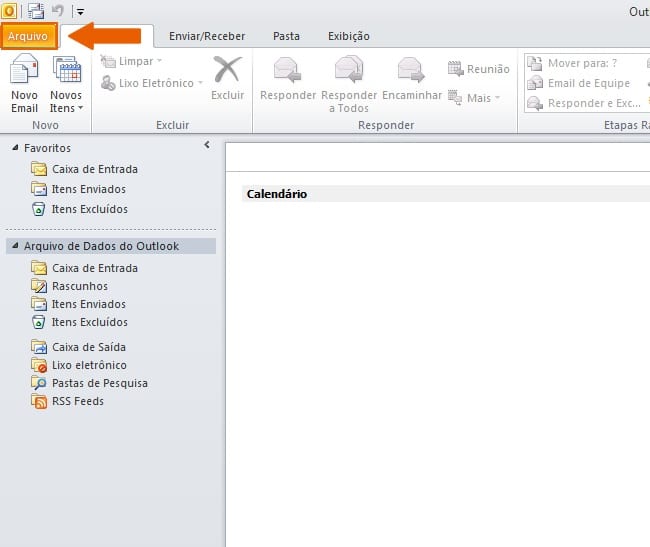Image resolution: width=650 pixels, height=547 pixels.
Task: Minimize the folder navigation pane
Action: (x=207, y=146)
